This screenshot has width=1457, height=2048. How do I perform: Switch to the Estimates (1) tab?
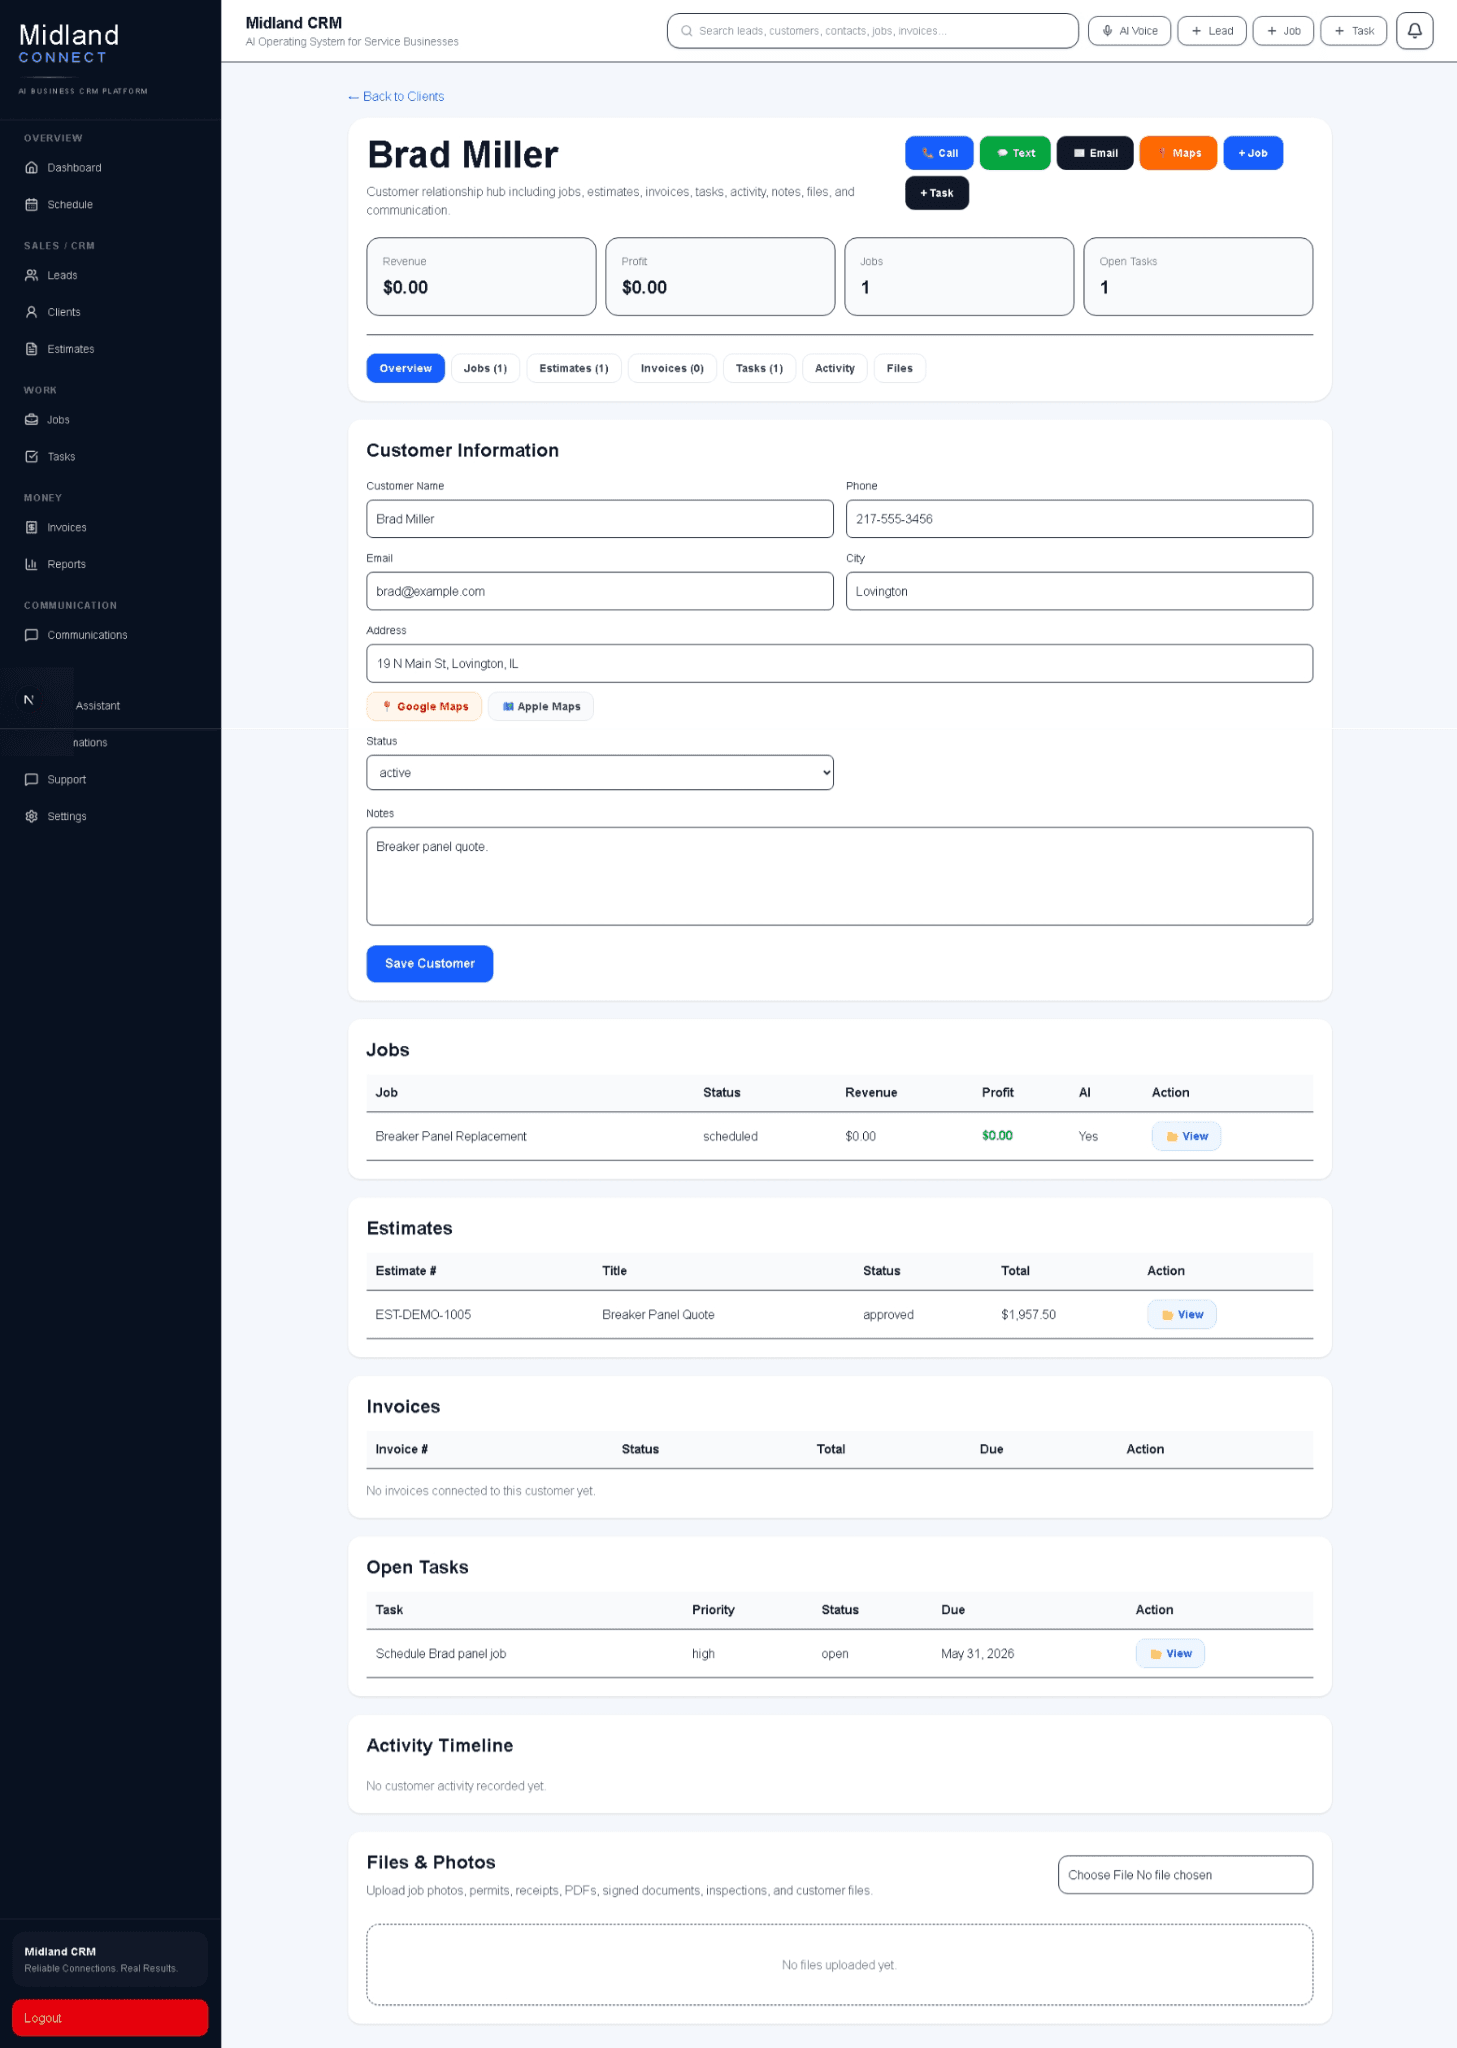click(x=574, y=368)
